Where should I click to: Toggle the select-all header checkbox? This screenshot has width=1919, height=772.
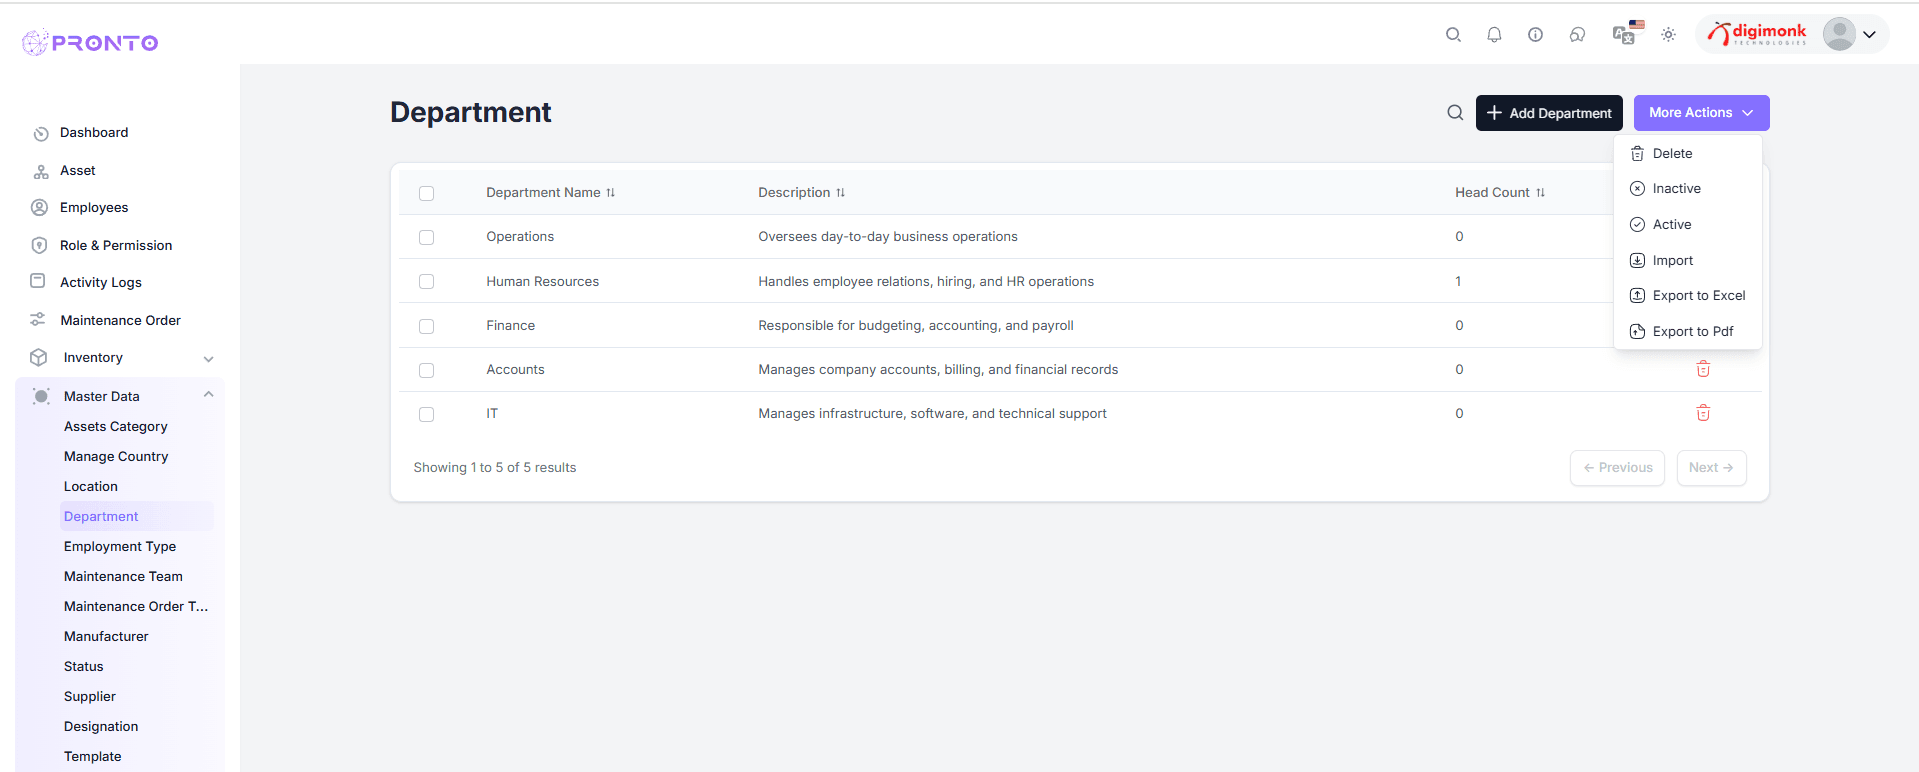tap(427, 193)
